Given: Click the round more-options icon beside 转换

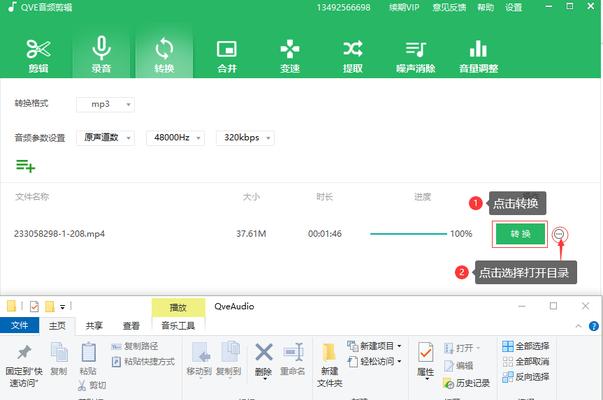Looking at the screenshot, I should (x=560, y=234).
